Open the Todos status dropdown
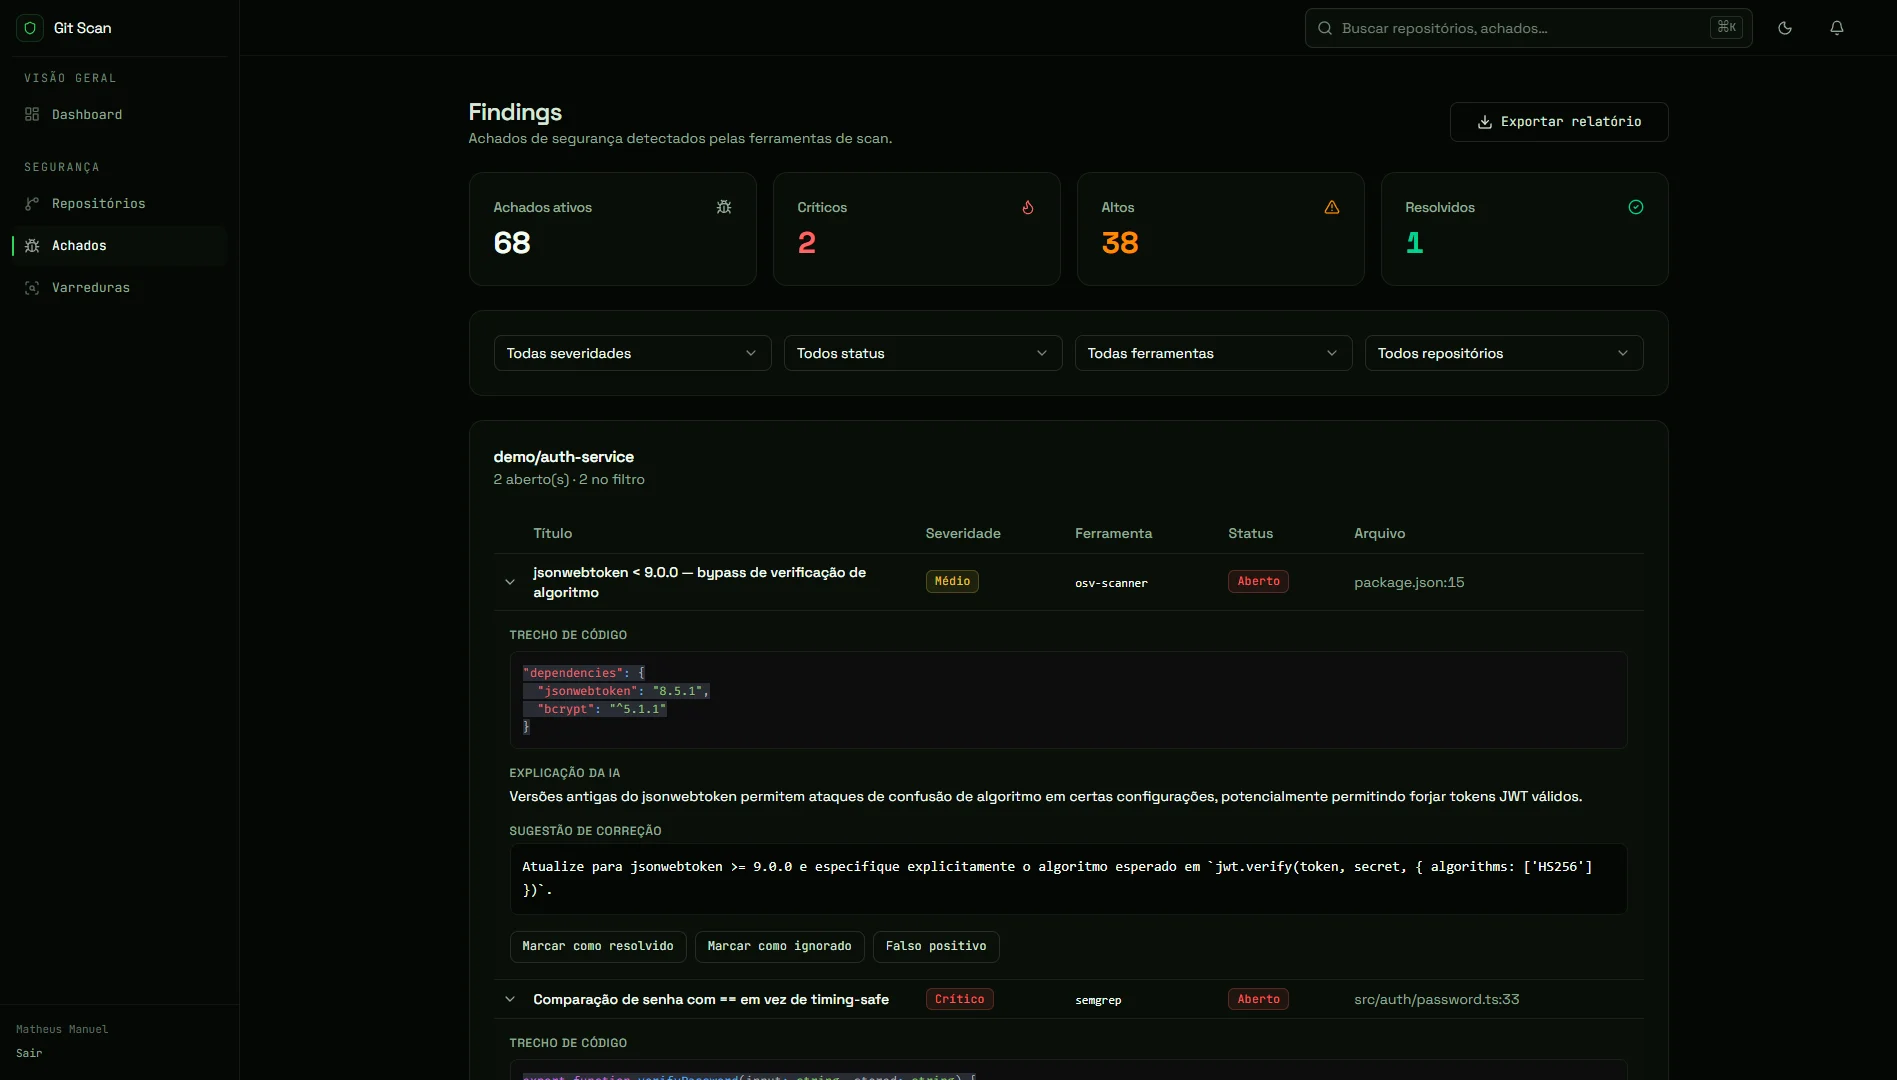Image resolution: width=1897 pixels, height=1080 pixels. tap(923, 353)
